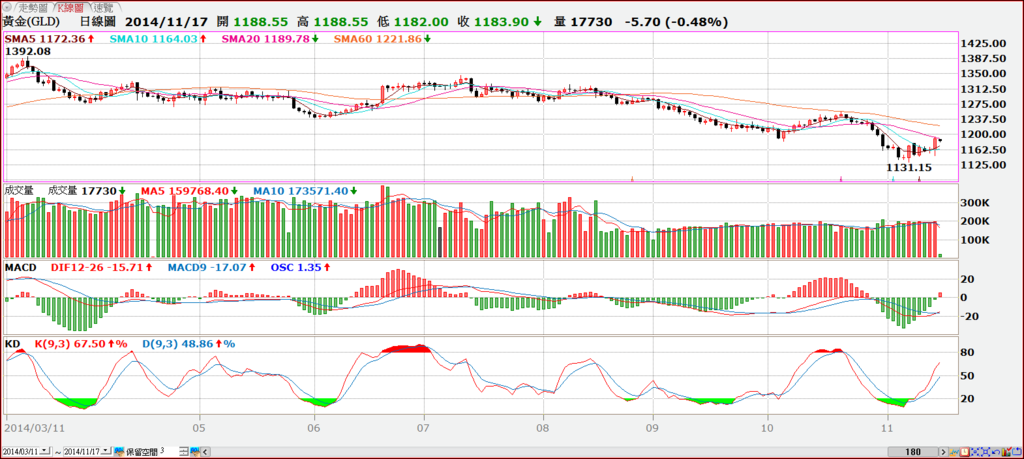Click the bar chart indicator settings icon

tap(1006, 452)
